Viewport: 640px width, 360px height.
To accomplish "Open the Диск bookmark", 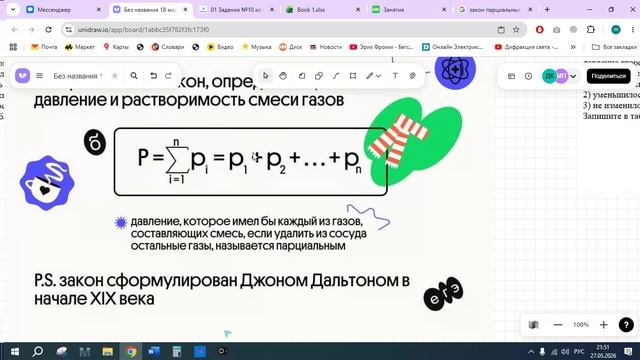I will [x=291, y=47].
